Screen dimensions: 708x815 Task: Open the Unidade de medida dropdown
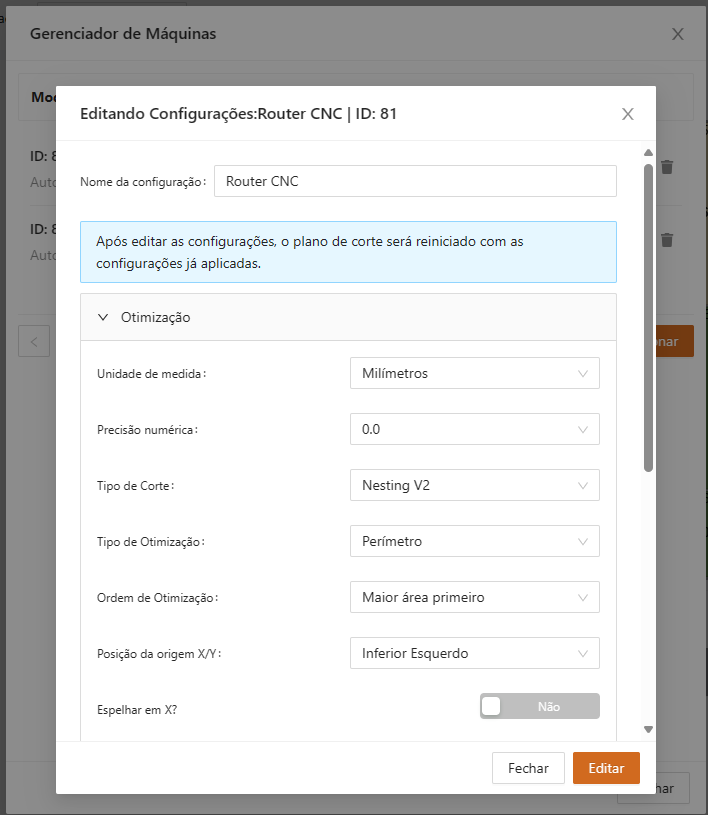474,373
